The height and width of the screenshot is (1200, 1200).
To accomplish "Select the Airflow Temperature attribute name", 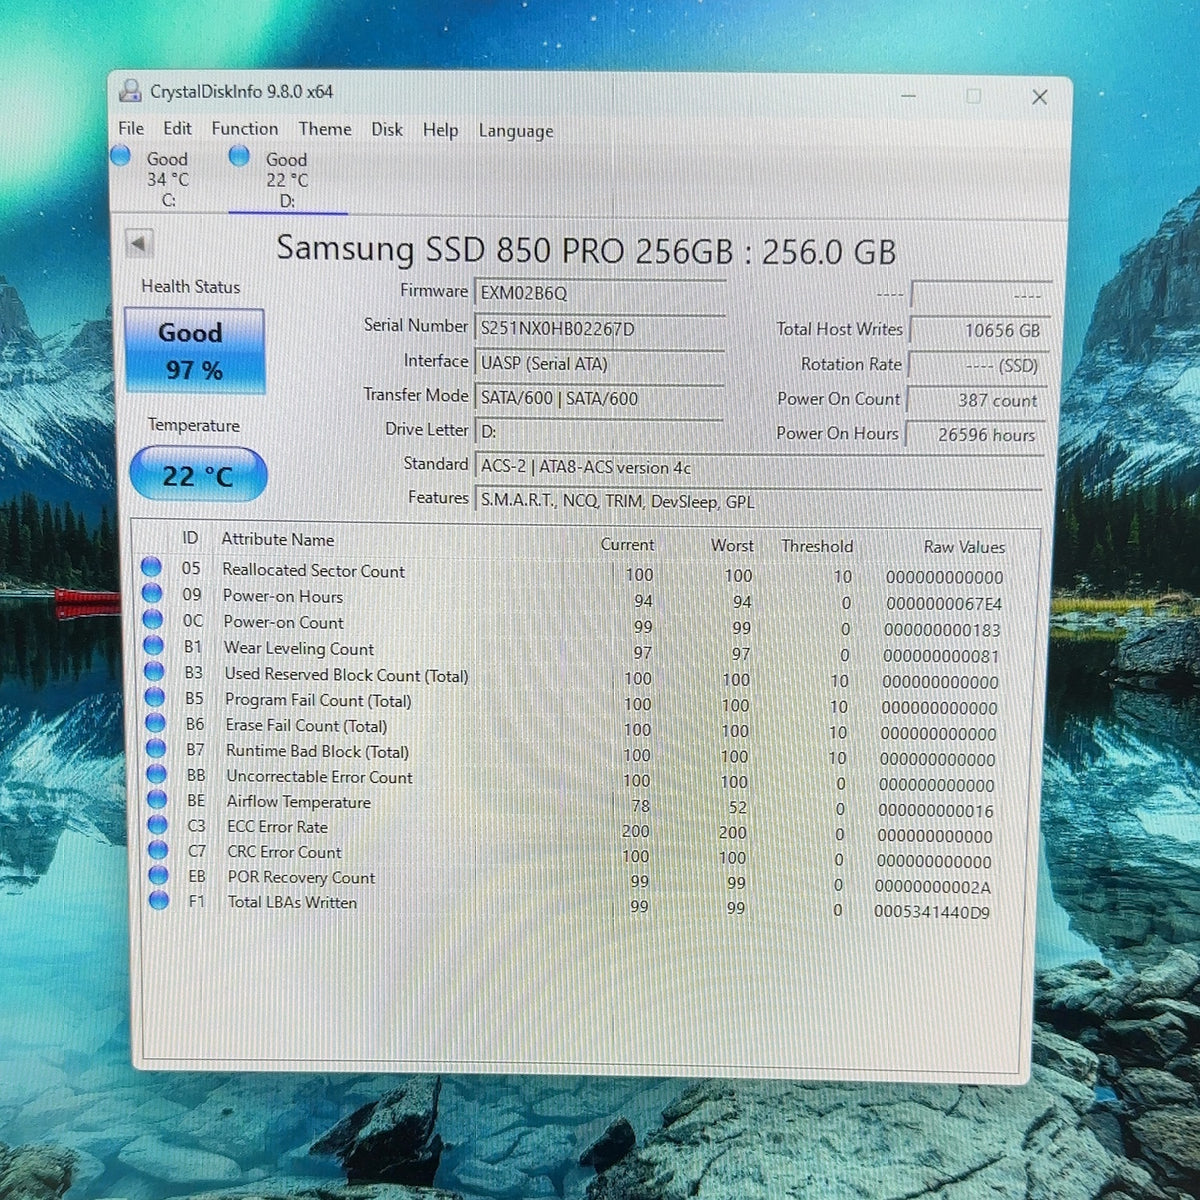I will (x=299, y=802).
